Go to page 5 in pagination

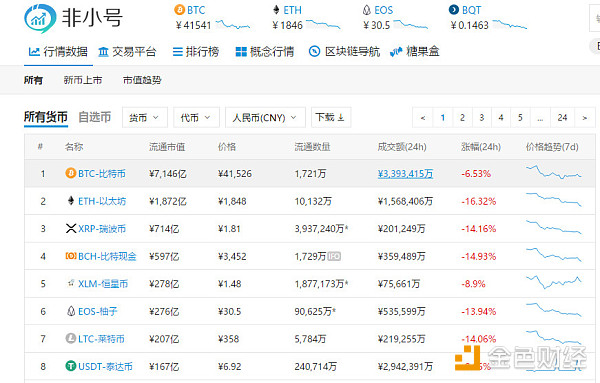520,118
